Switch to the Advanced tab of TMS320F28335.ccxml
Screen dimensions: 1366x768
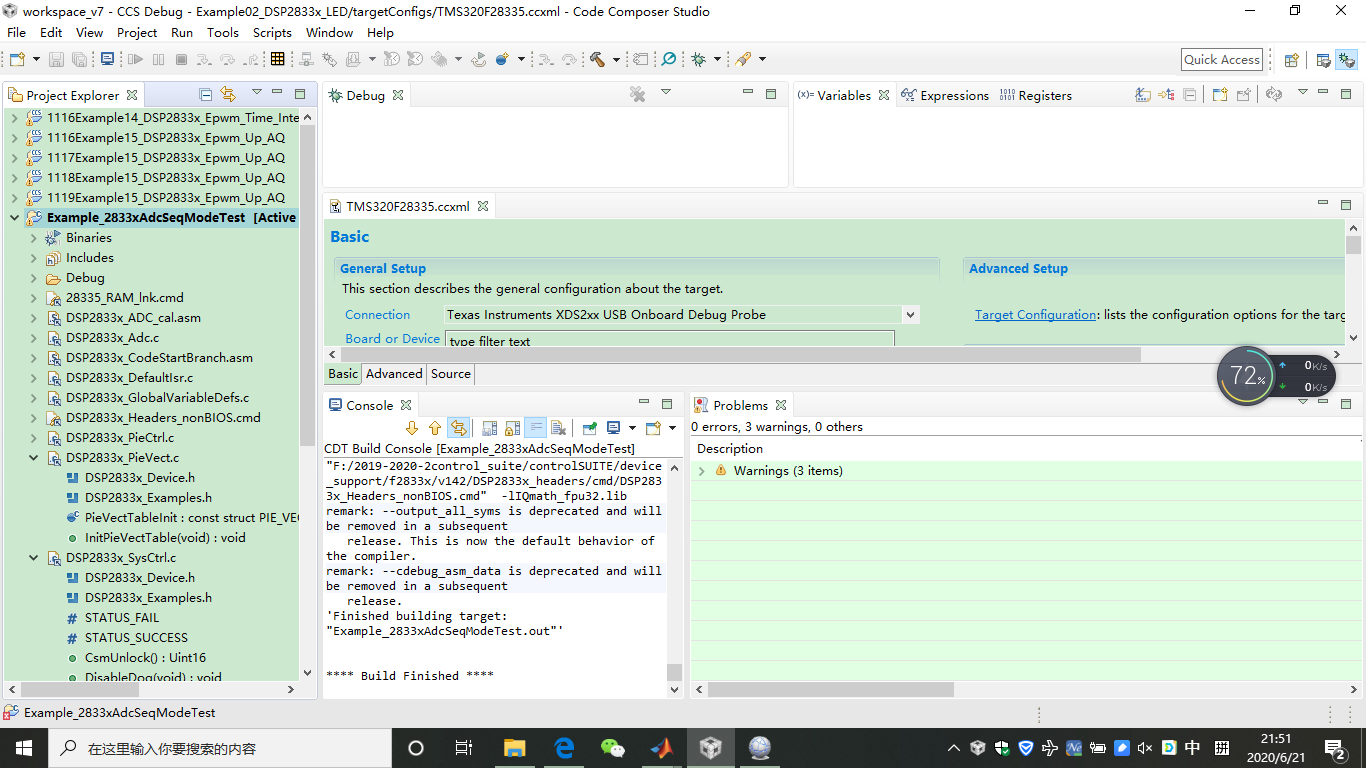click(x=393, y=373)
